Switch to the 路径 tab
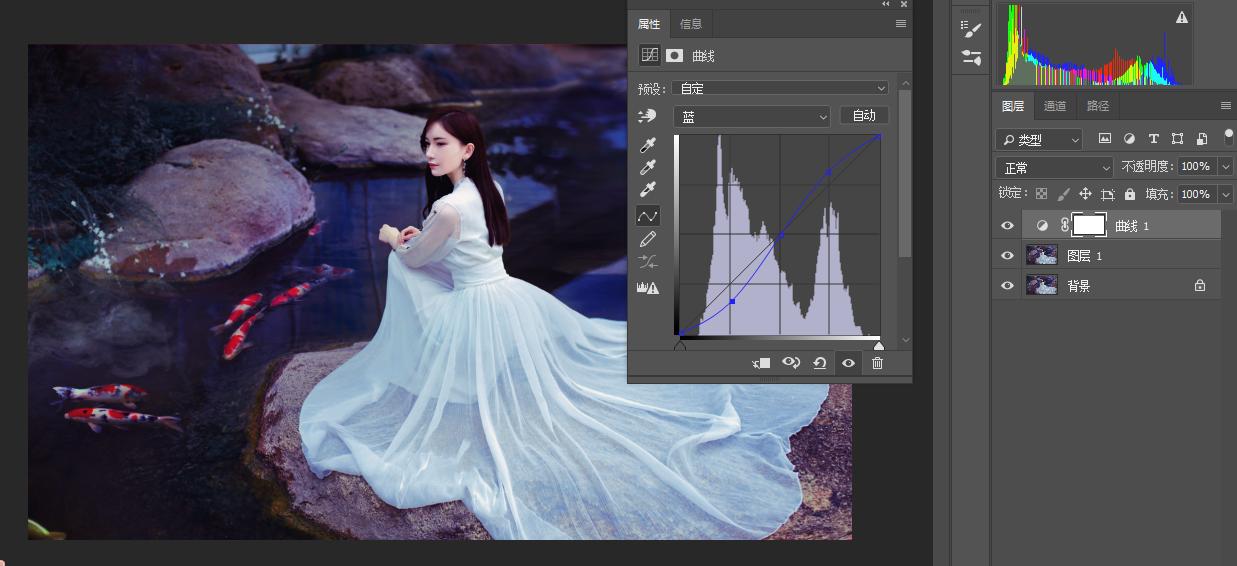The image size is (1237, 566). [x=1097, y=106]
